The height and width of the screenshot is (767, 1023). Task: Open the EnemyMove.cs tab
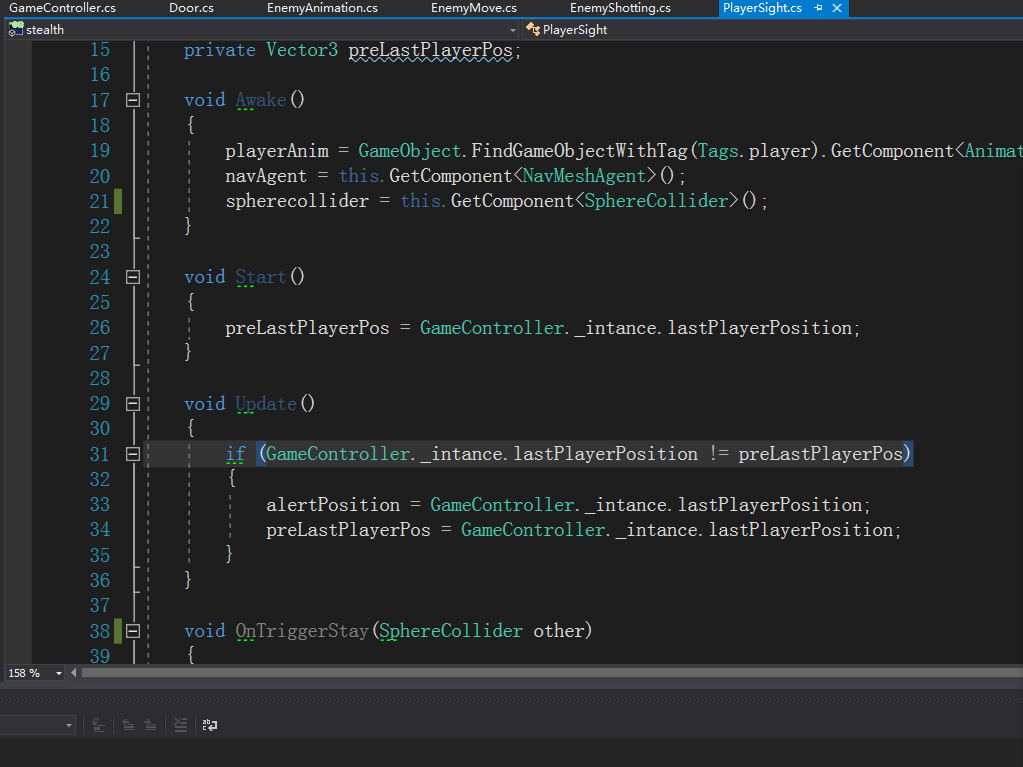click(474, 8)
